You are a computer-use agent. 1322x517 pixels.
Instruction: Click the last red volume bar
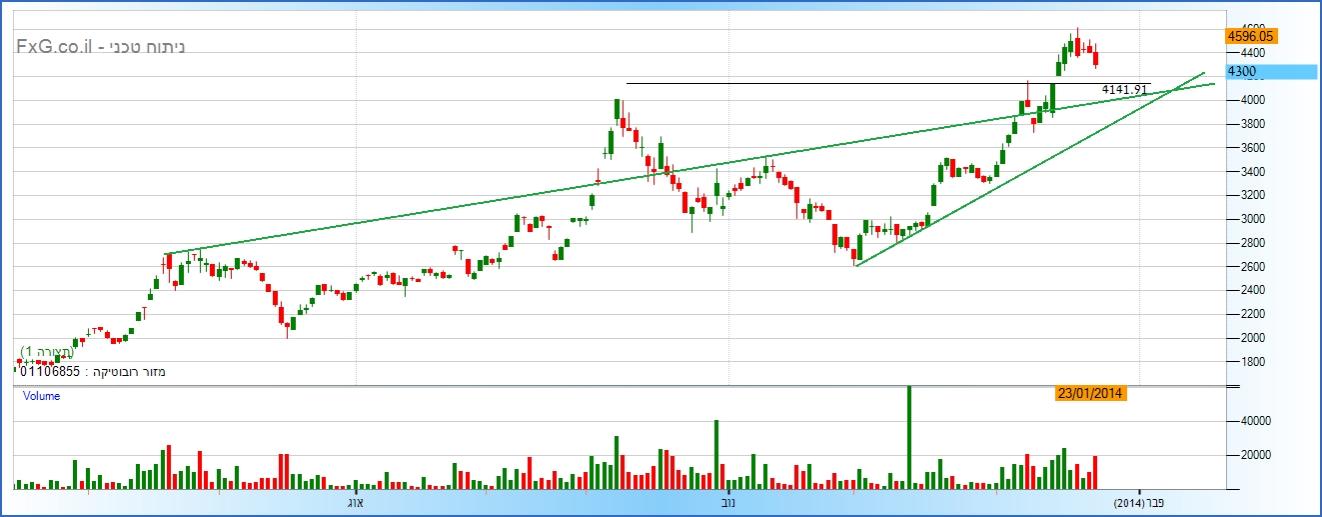pos(1096,471)
